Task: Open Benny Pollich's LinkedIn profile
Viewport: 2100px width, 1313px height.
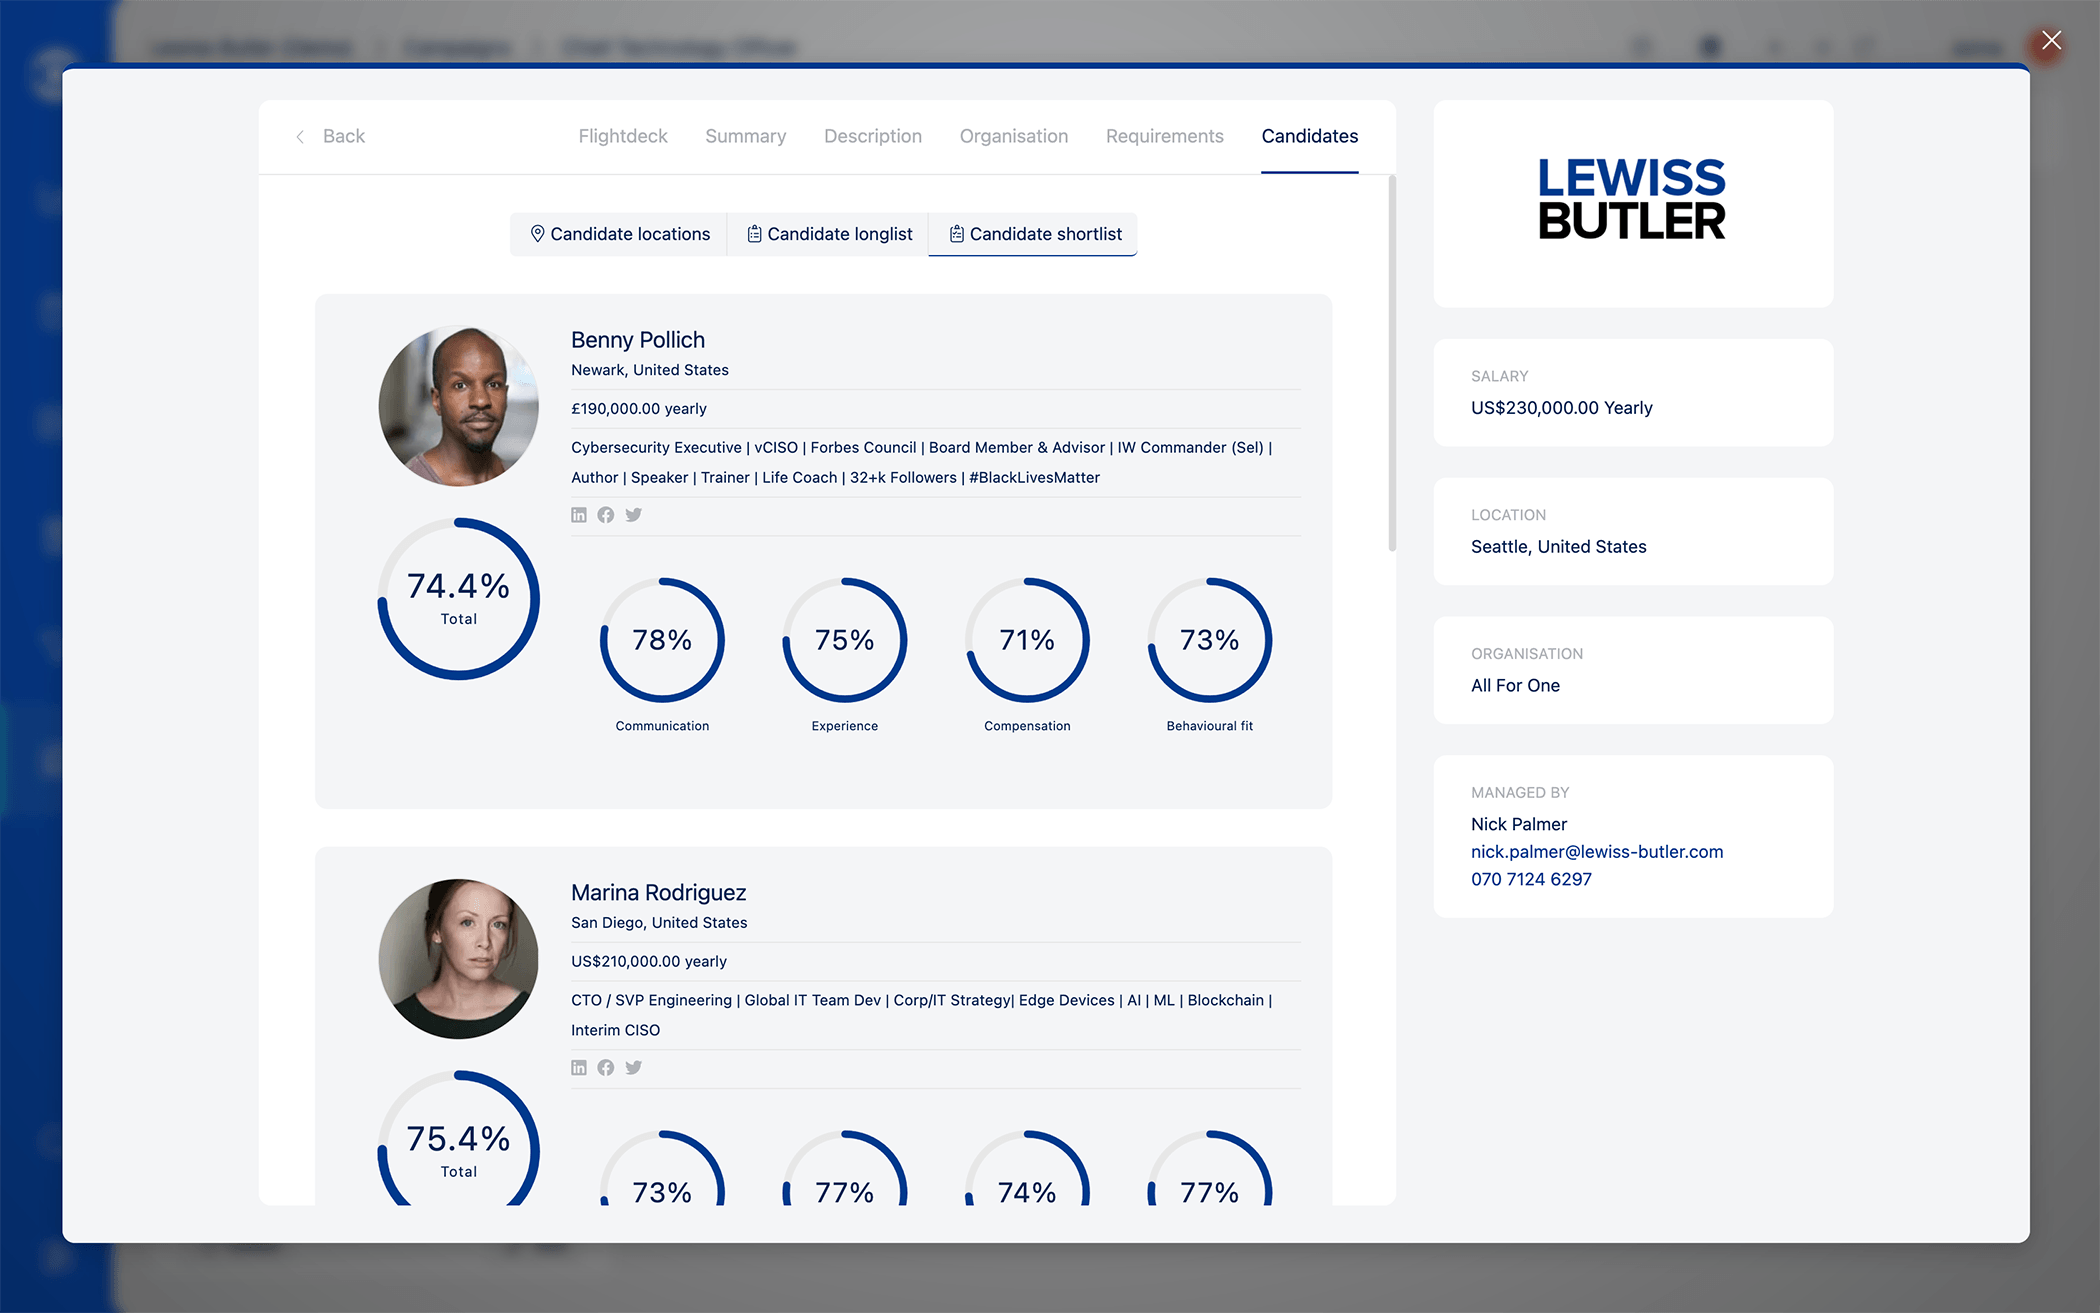Action: (x=580, y=515)
